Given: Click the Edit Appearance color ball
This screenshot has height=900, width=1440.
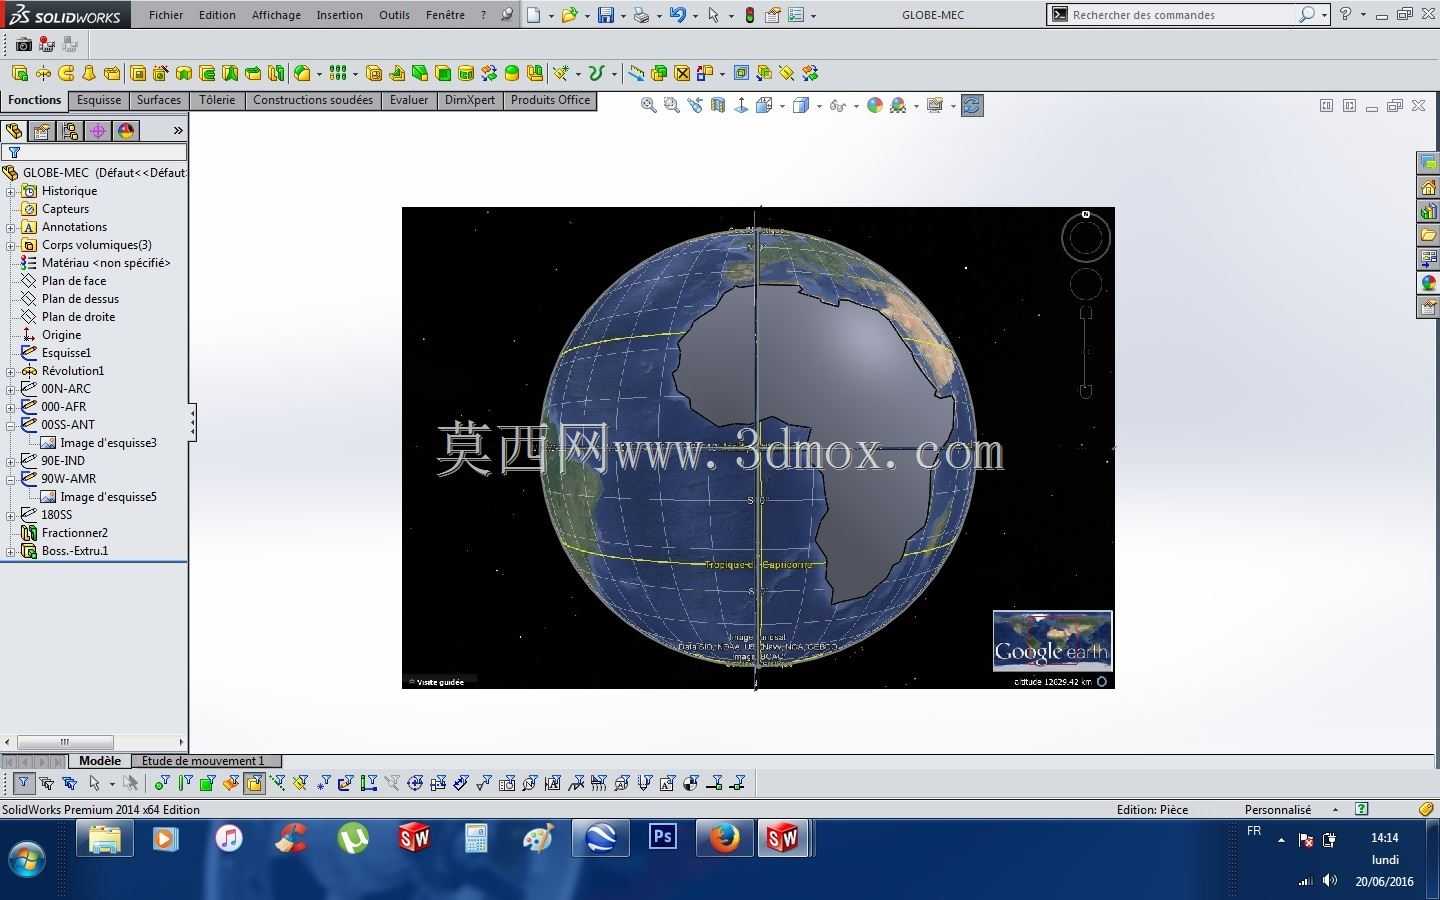Looking at the screenshot, I should (x=875, y=105).
